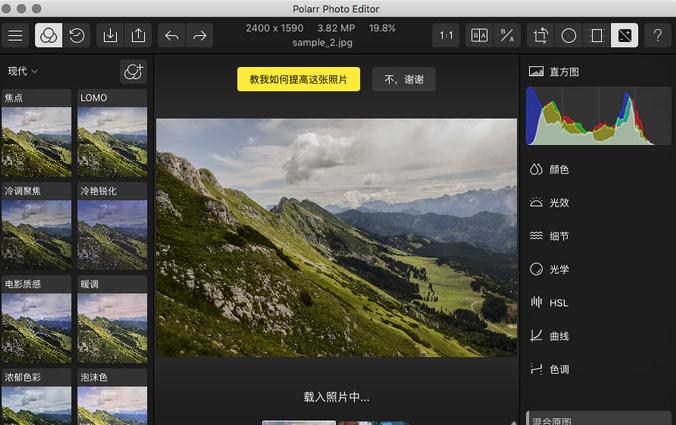Click the yellow 教我如何提高这张照片 button
The height and width of the screenshot is (425, 676).
pyautogui.click(x=298, y=79)
